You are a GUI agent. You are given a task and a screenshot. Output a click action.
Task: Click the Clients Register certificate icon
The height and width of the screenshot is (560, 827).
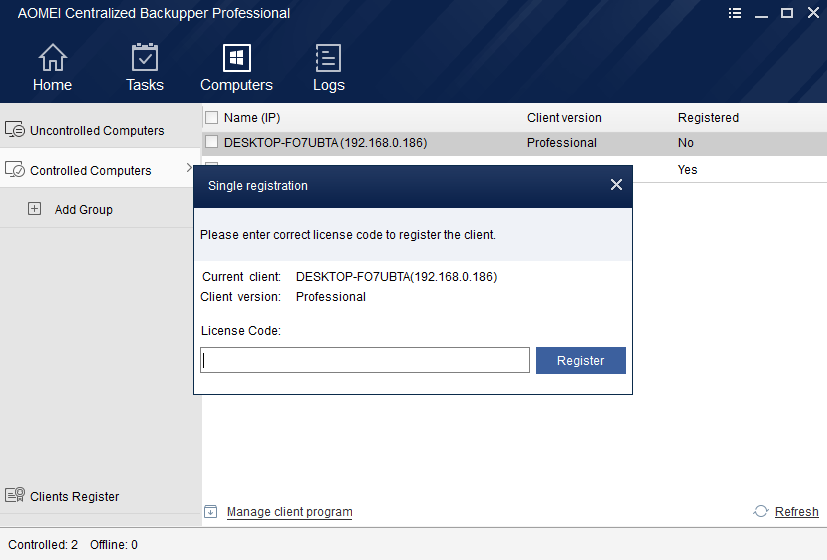point(15,495)
